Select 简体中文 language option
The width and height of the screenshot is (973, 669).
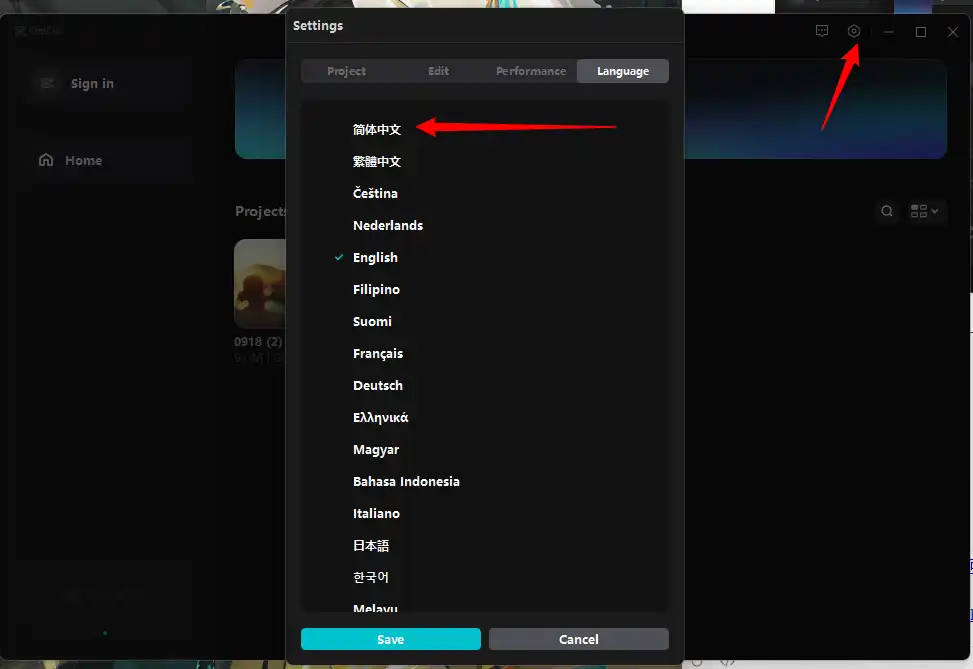coord(377,129)
